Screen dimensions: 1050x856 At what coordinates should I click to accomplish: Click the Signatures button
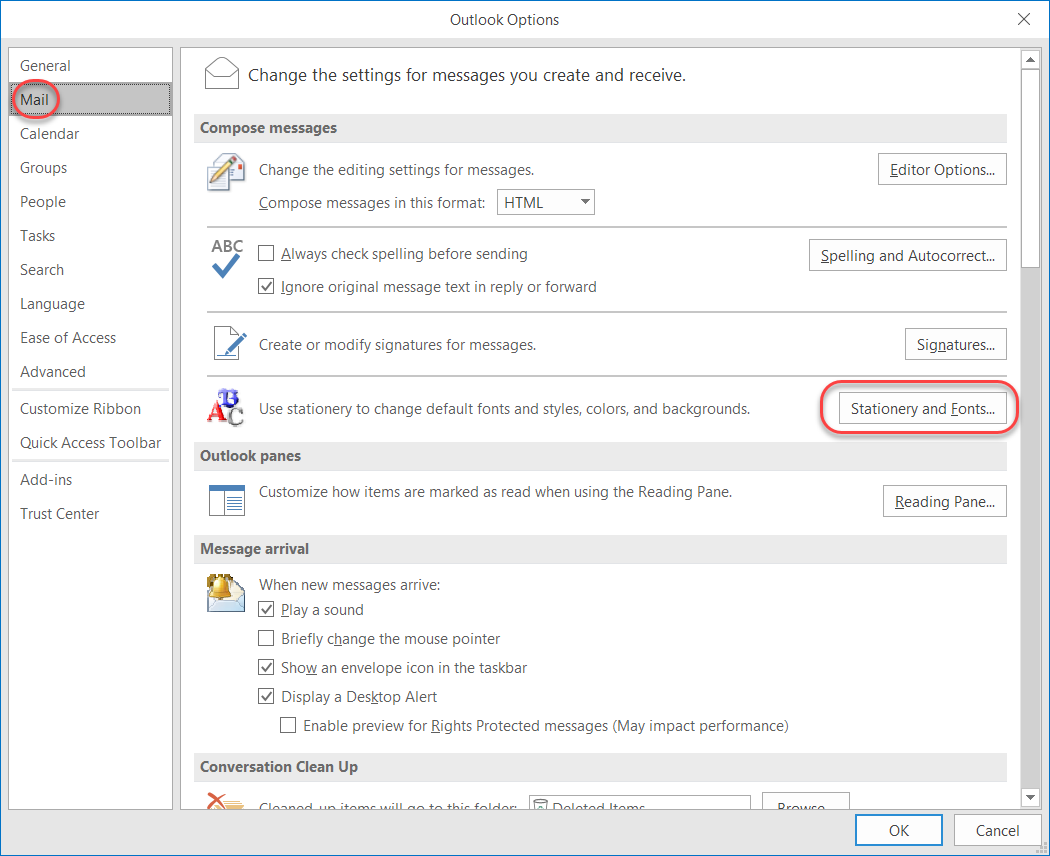coord(955,343)
